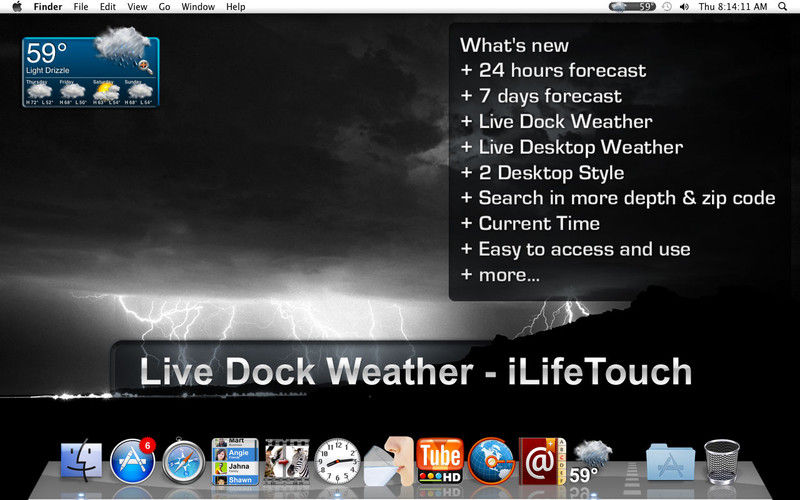The image size is (800, 500).
Task: Open the Tube HD app in dock
Action: point(440,460)
